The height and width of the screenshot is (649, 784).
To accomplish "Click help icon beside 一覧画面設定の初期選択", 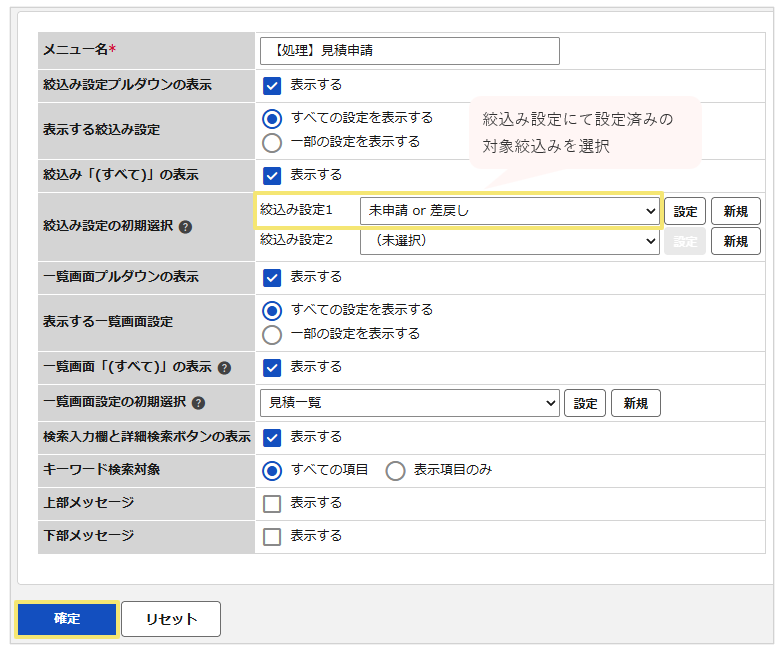I will (x=198, y=403).
